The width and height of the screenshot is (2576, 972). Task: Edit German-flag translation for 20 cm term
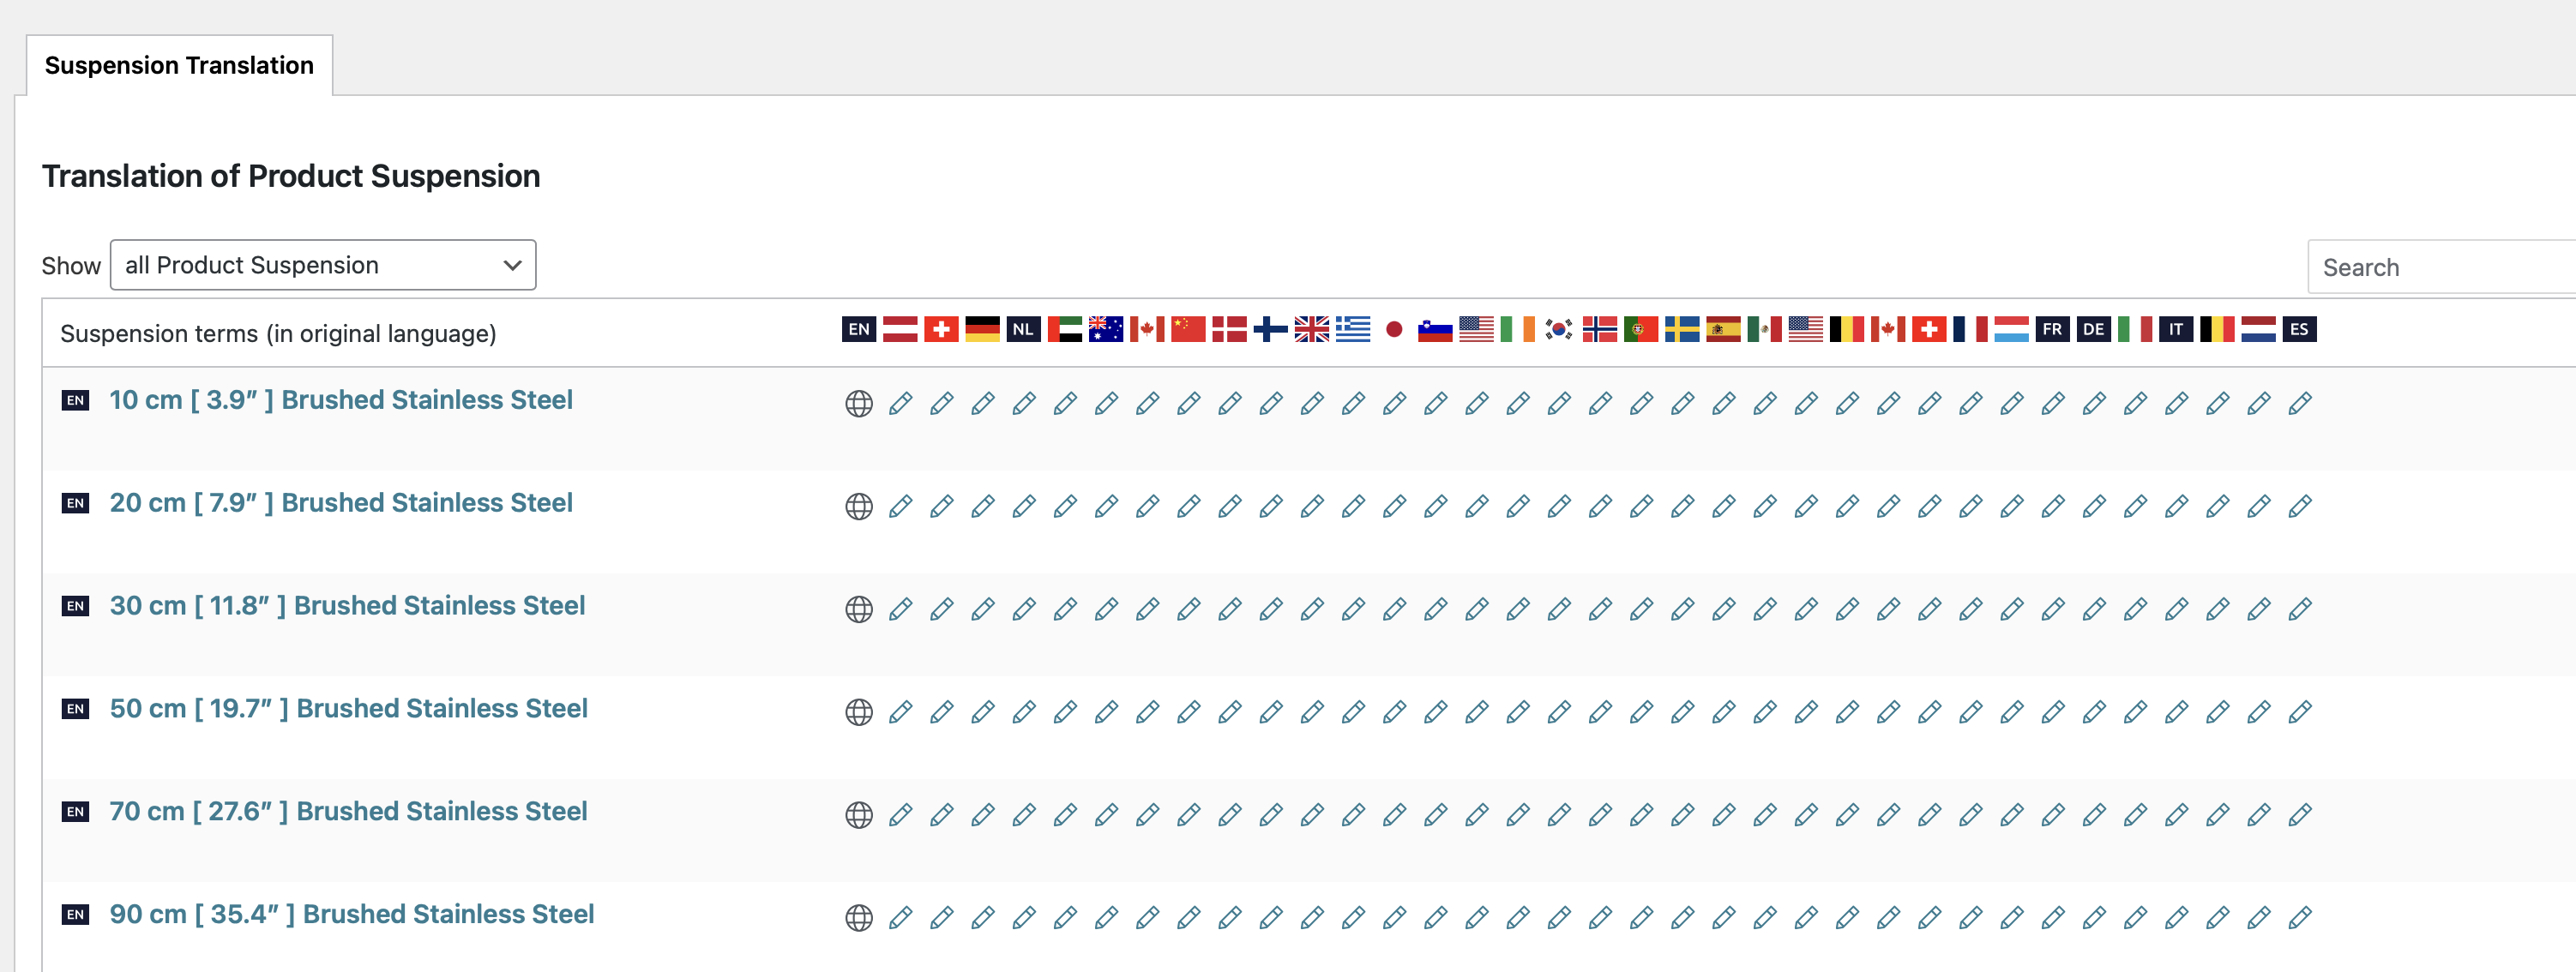983,507
